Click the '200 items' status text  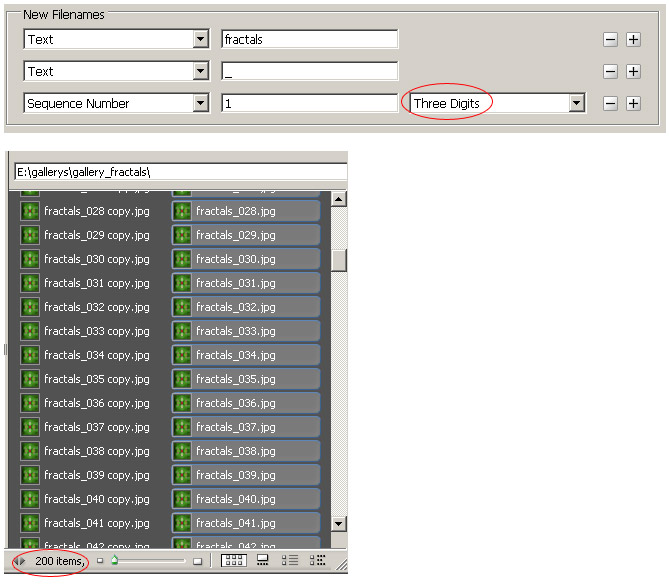pyautogui.click(x=60, y=561)
